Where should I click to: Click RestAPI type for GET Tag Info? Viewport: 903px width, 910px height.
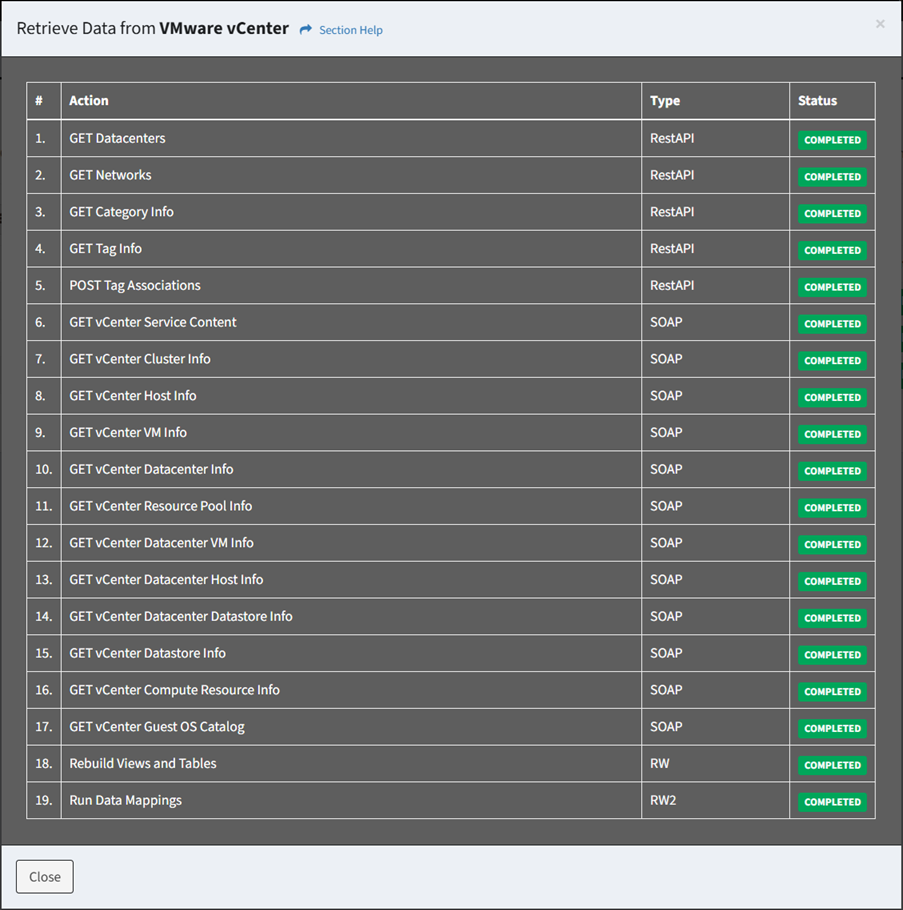(x=672, y=248)
